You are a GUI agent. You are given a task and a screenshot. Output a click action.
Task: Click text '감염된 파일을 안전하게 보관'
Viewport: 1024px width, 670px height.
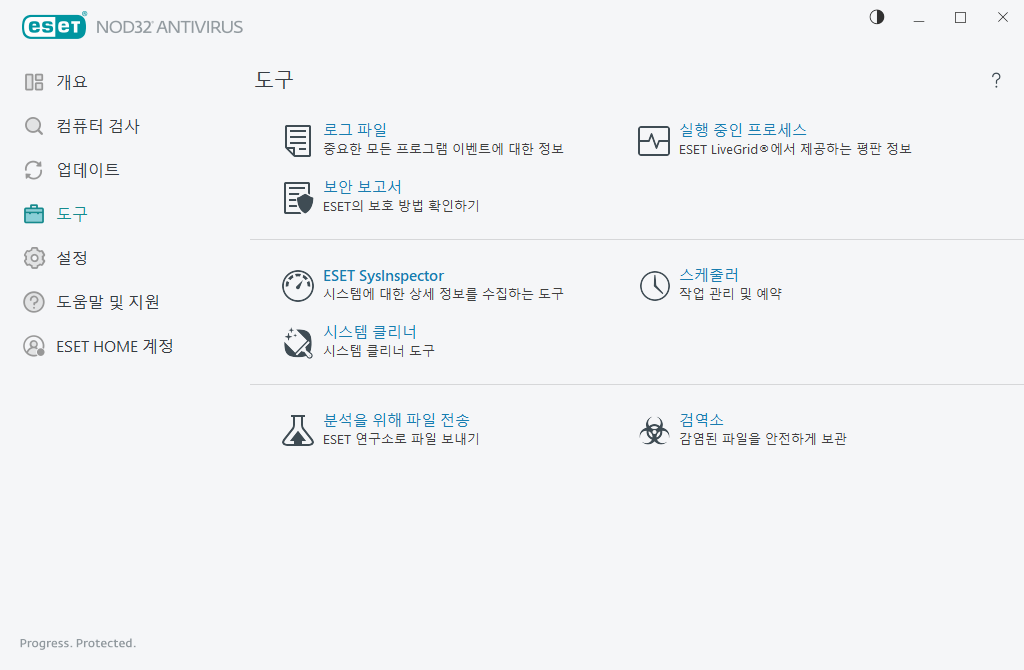pos(763,439)
